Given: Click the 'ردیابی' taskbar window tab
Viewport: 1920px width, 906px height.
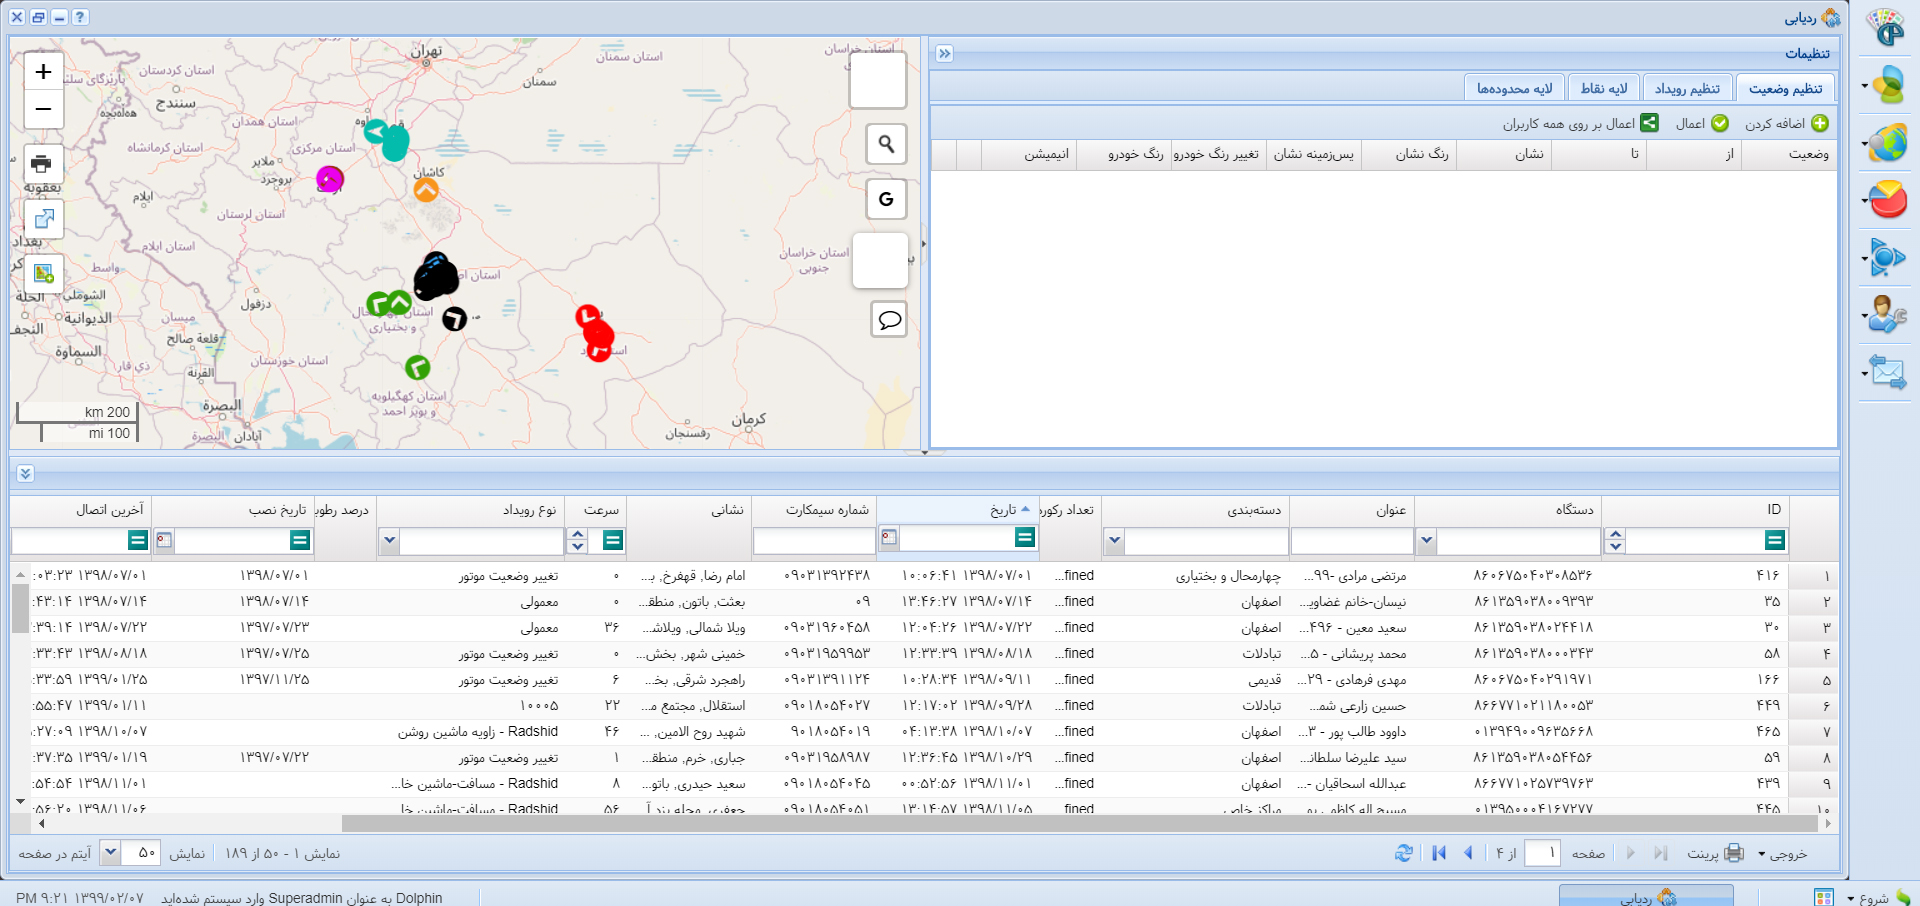Looking at the screenshot, I should coord(1645,897).
